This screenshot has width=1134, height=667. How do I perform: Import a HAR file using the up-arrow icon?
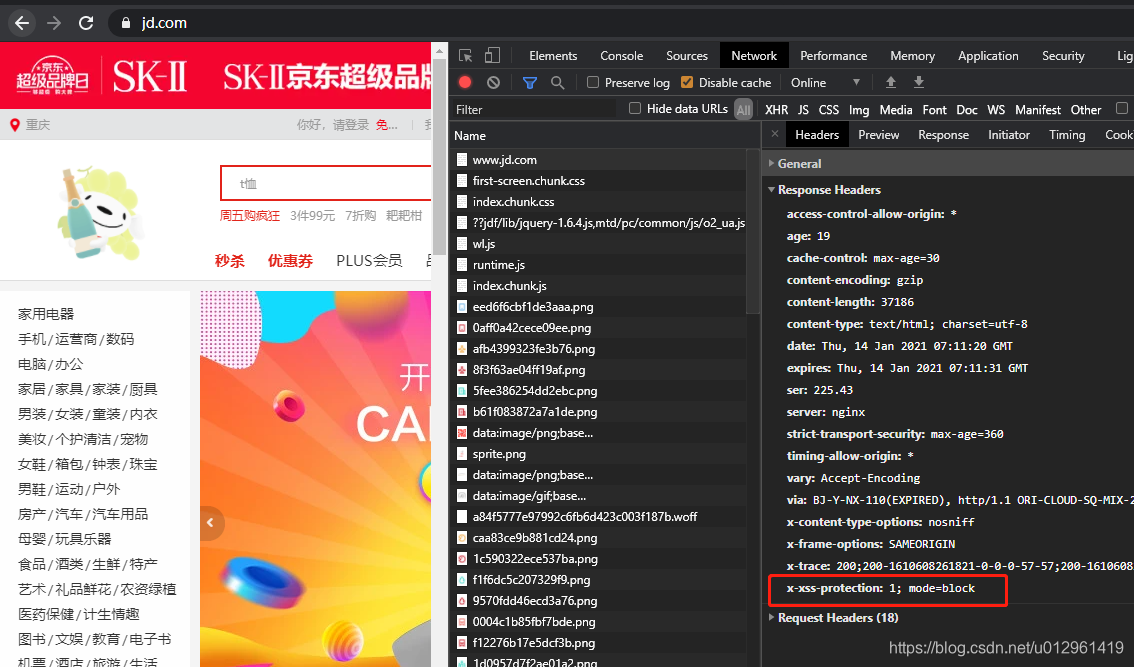coord(890,82)
